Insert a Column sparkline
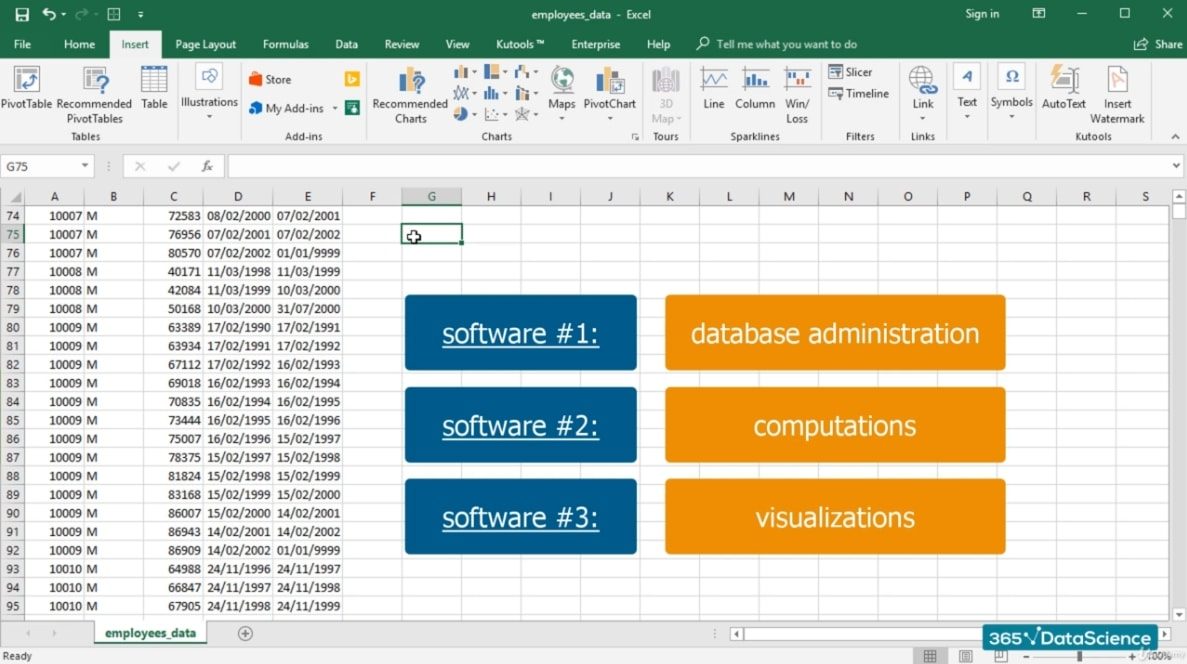The image size is (1187, 664). click(x=755, y=88)
